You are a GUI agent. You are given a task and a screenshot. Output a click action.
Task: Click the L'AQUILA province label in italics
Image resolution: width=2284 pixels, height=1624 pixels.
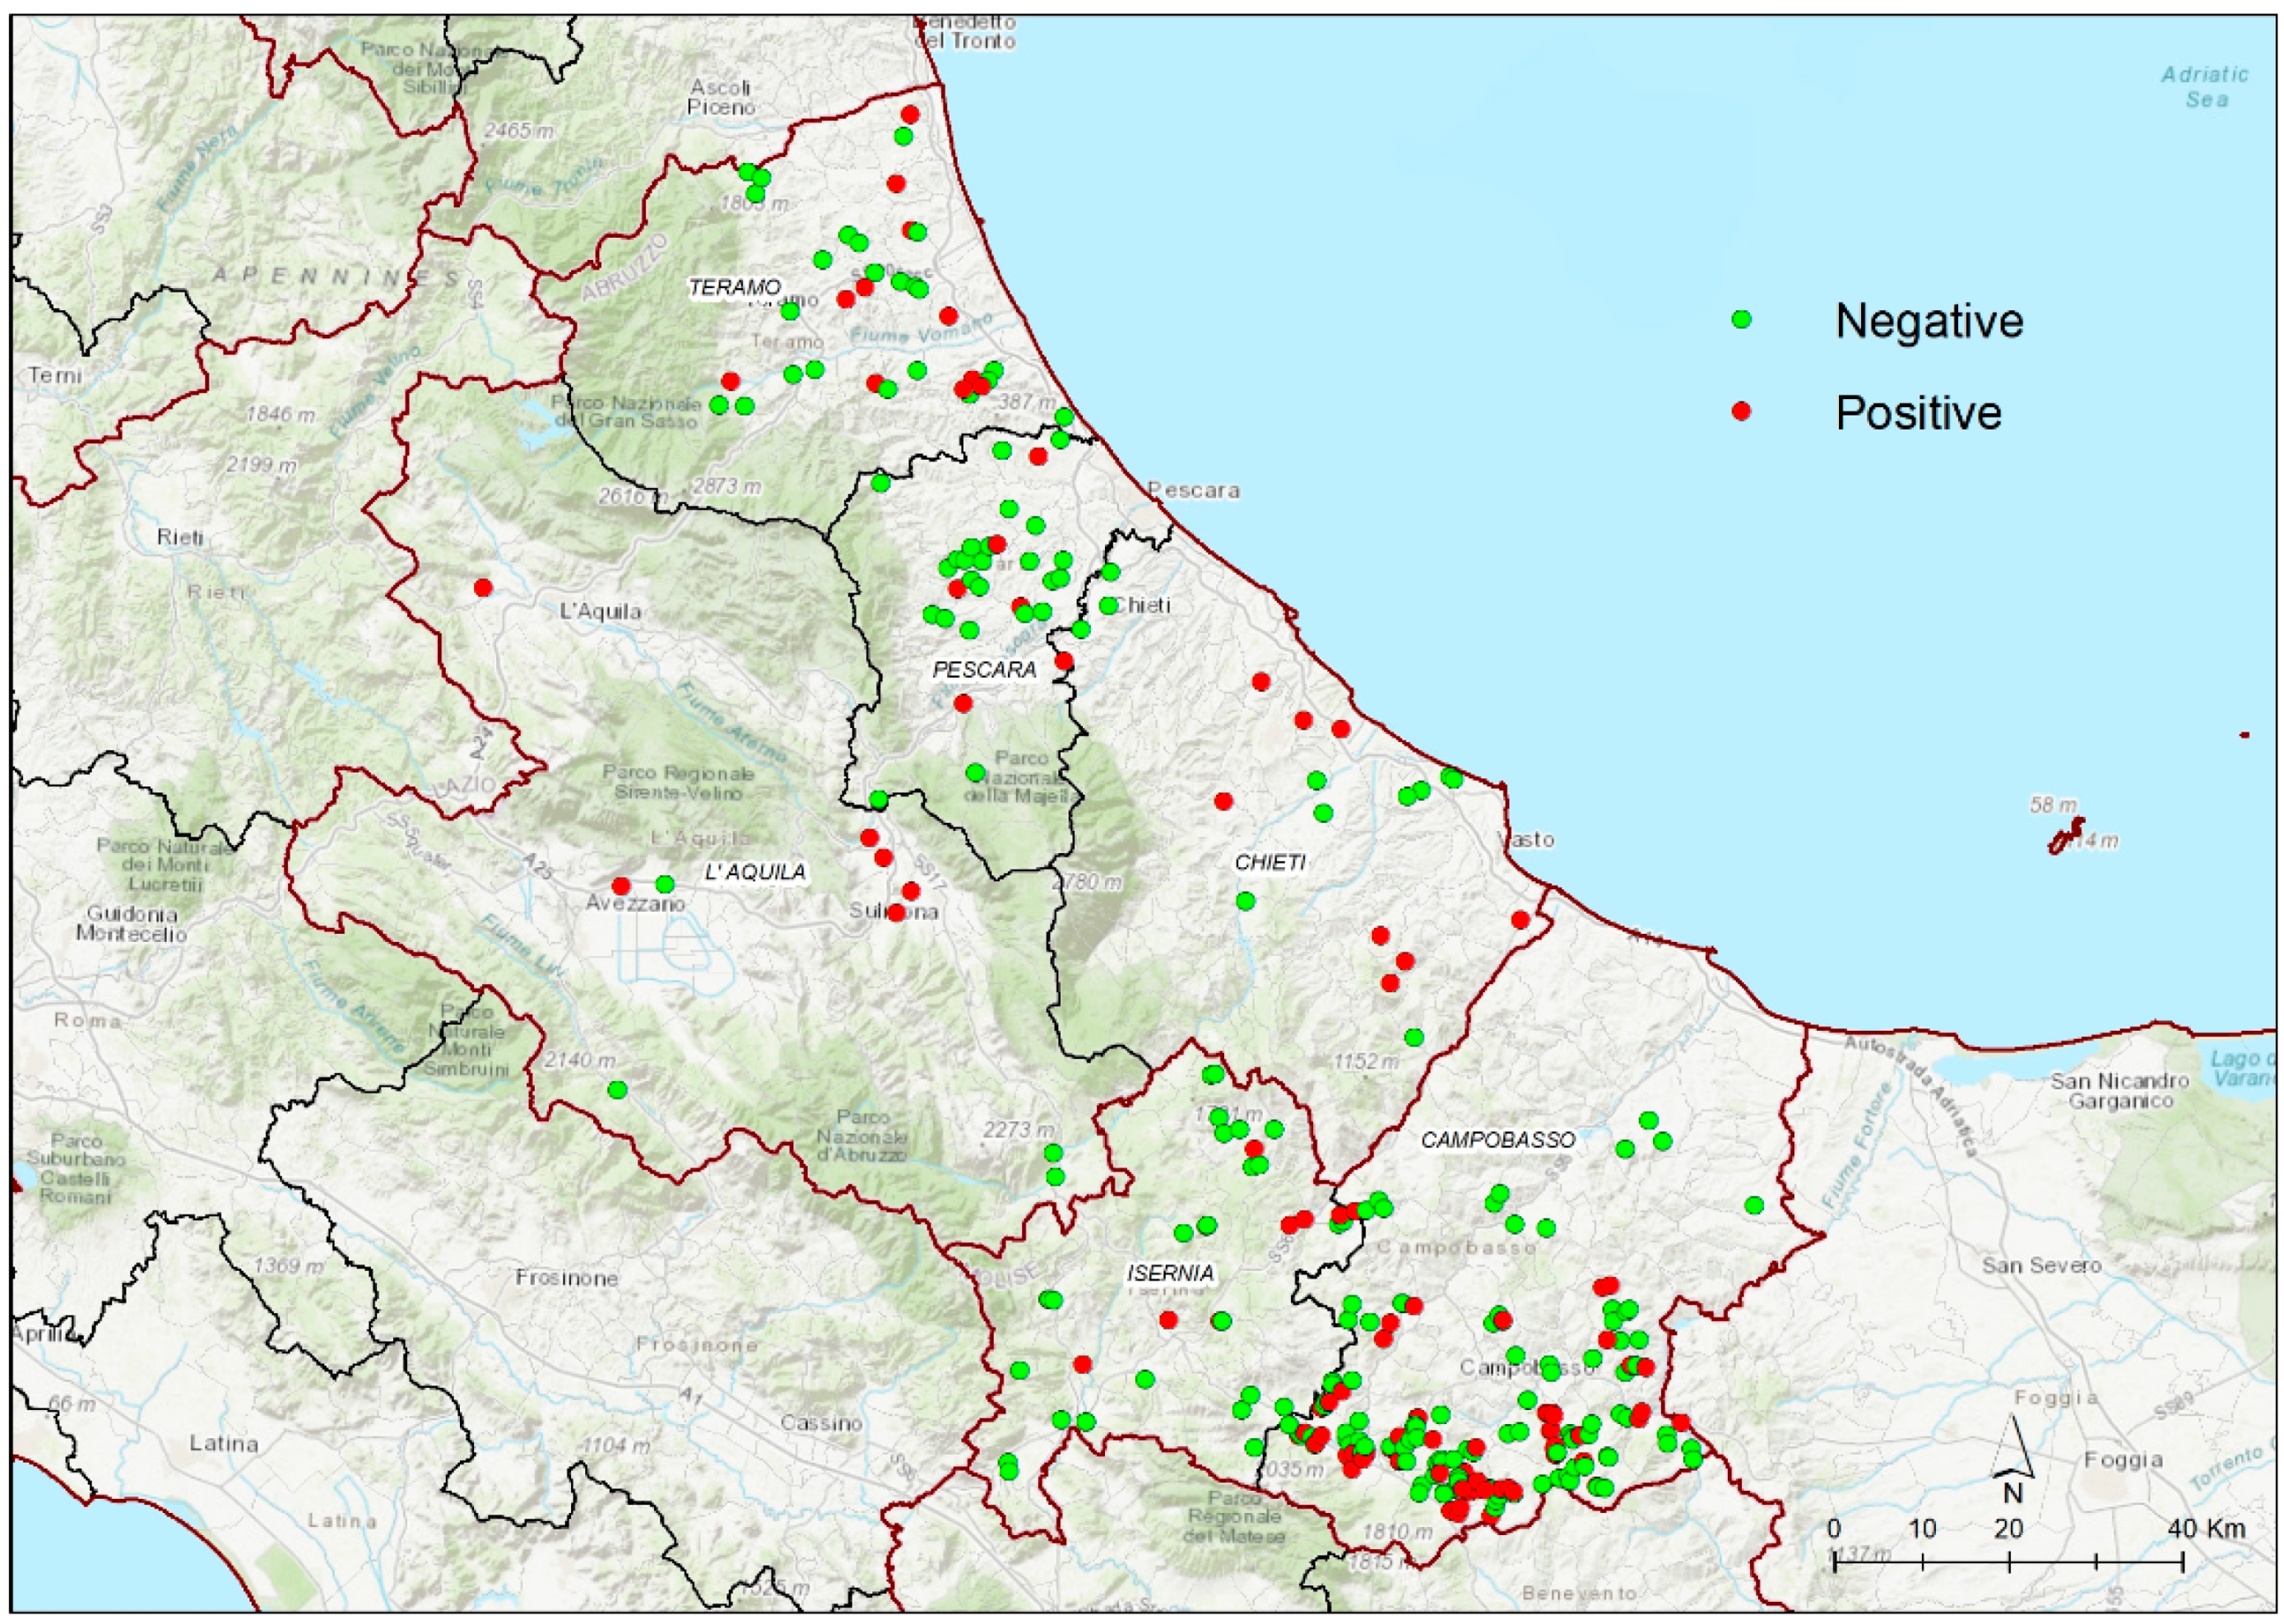(x=754, y=873)
